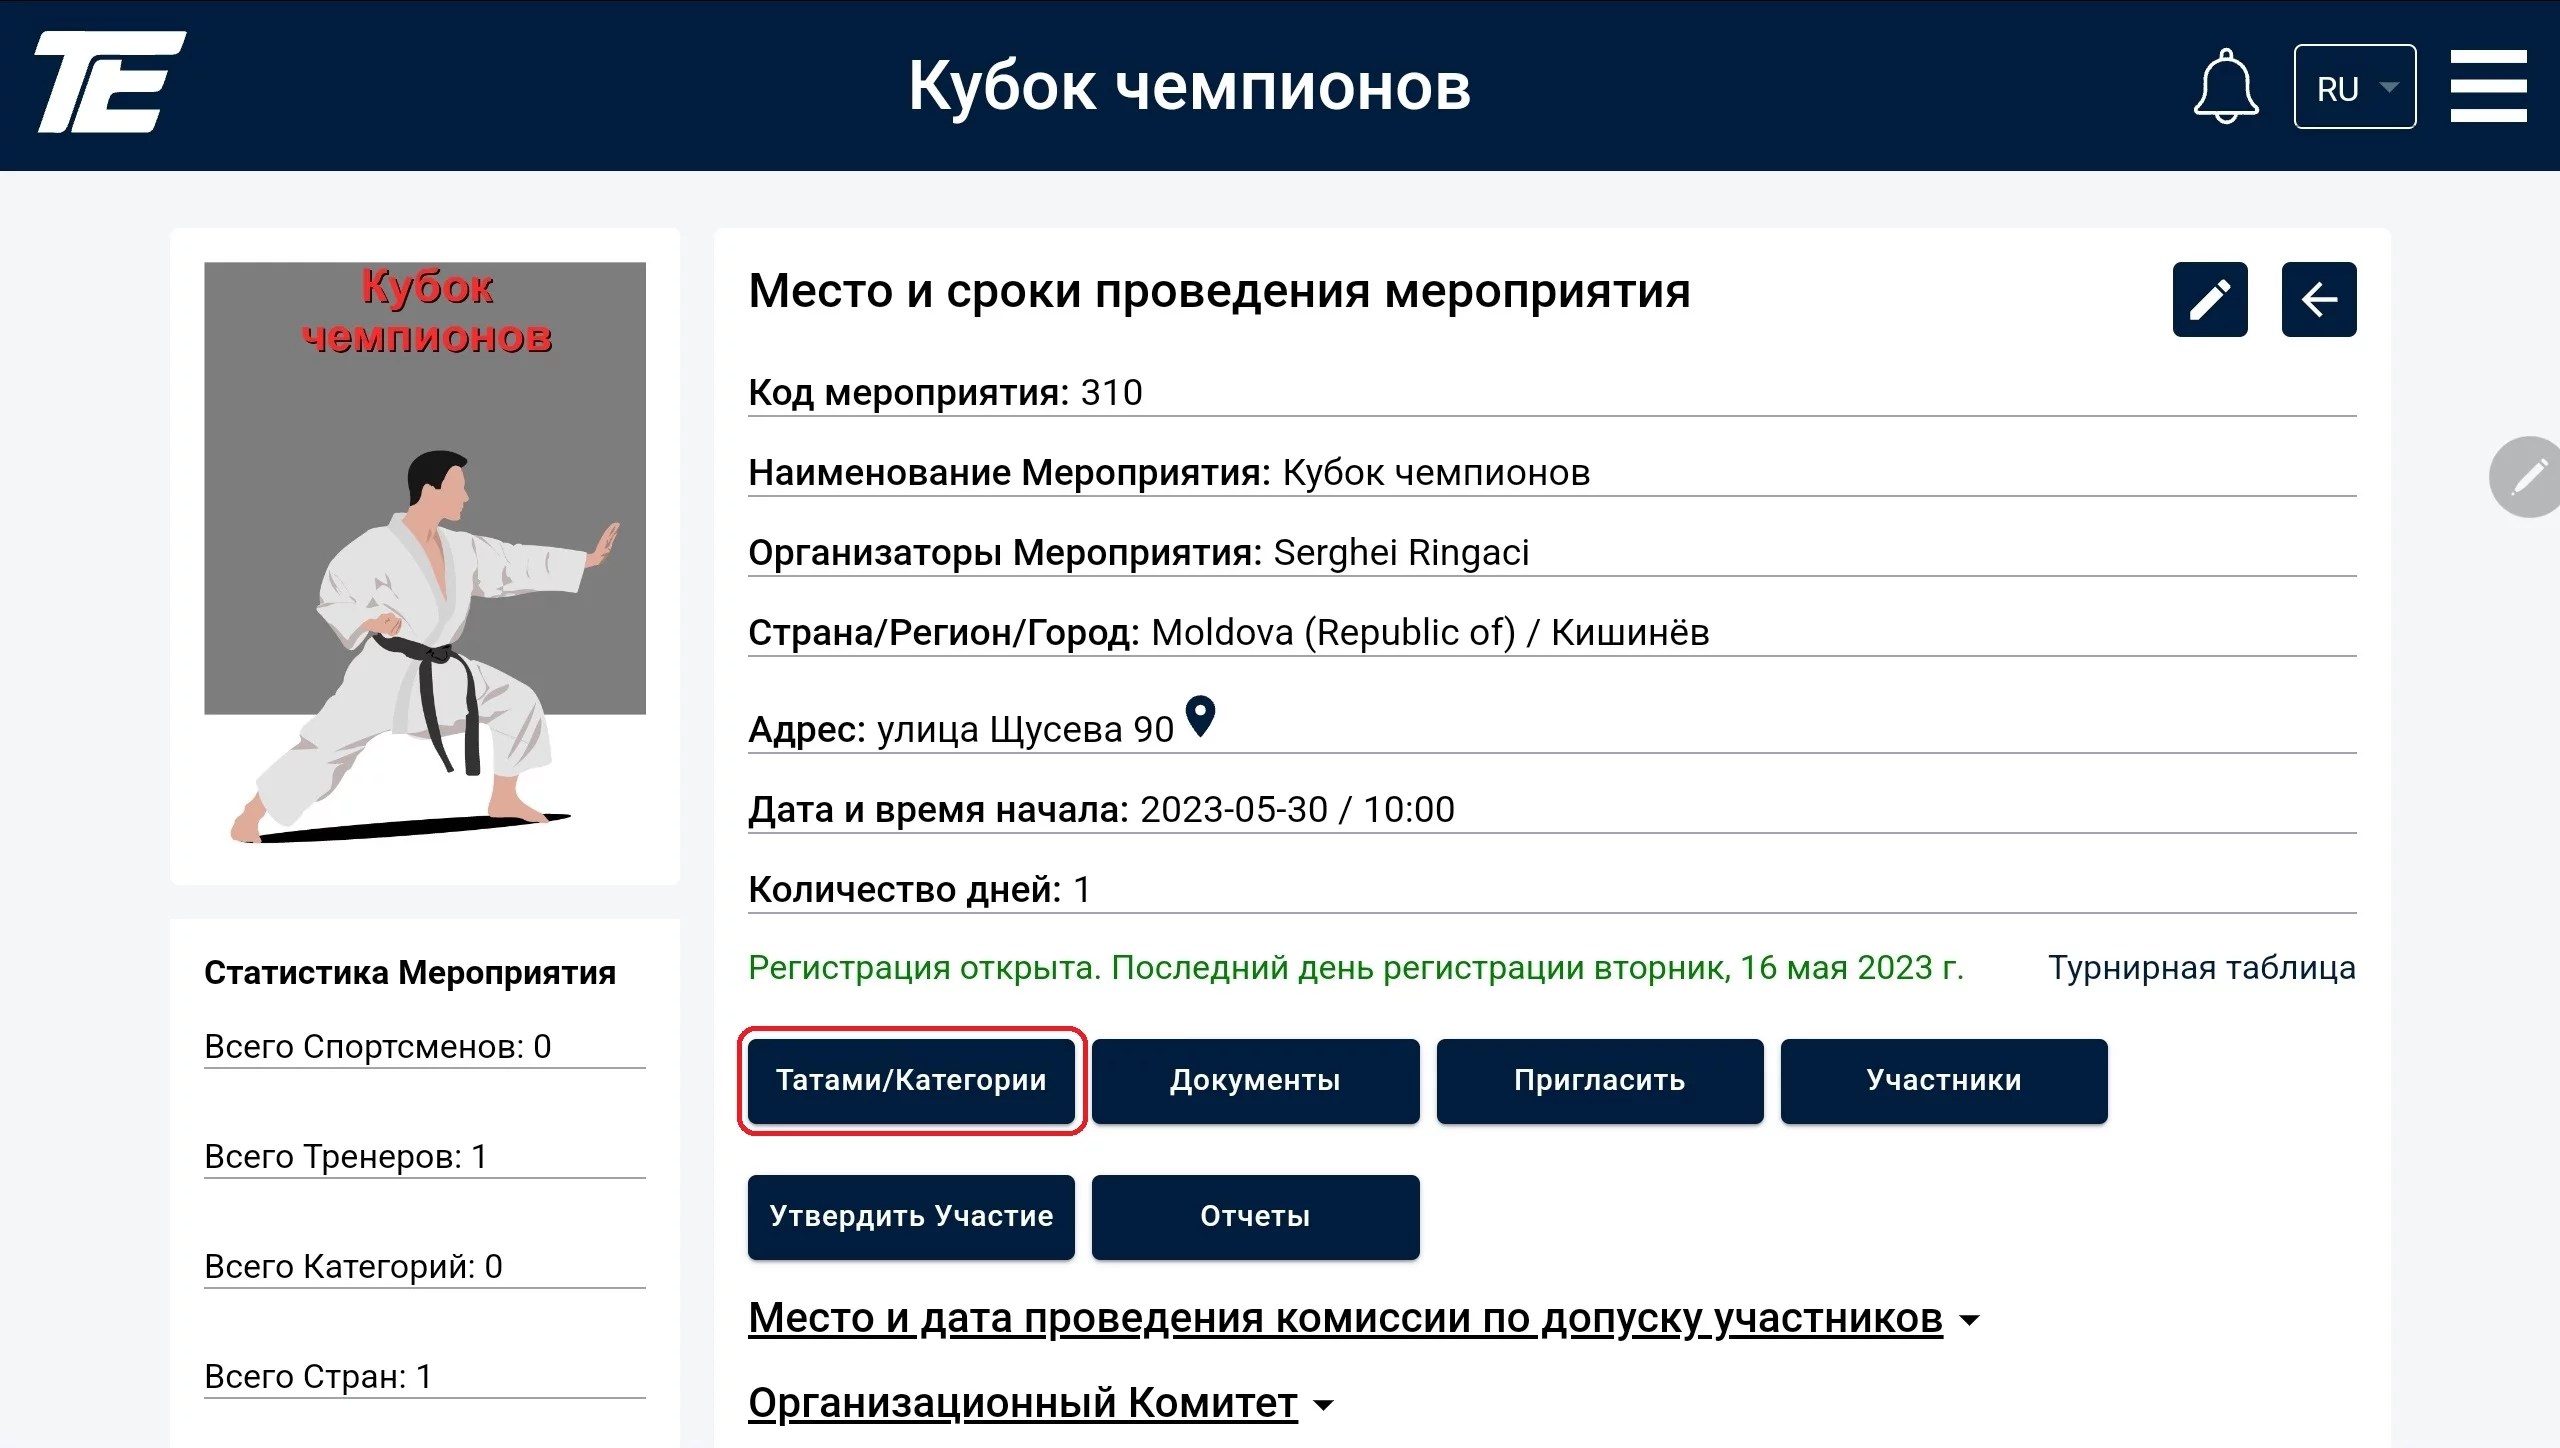Image resolution: width=2560 pixels, height=1448 pixels.
Task: Click the Кубок чемпионов poster image
Action: 425,553
